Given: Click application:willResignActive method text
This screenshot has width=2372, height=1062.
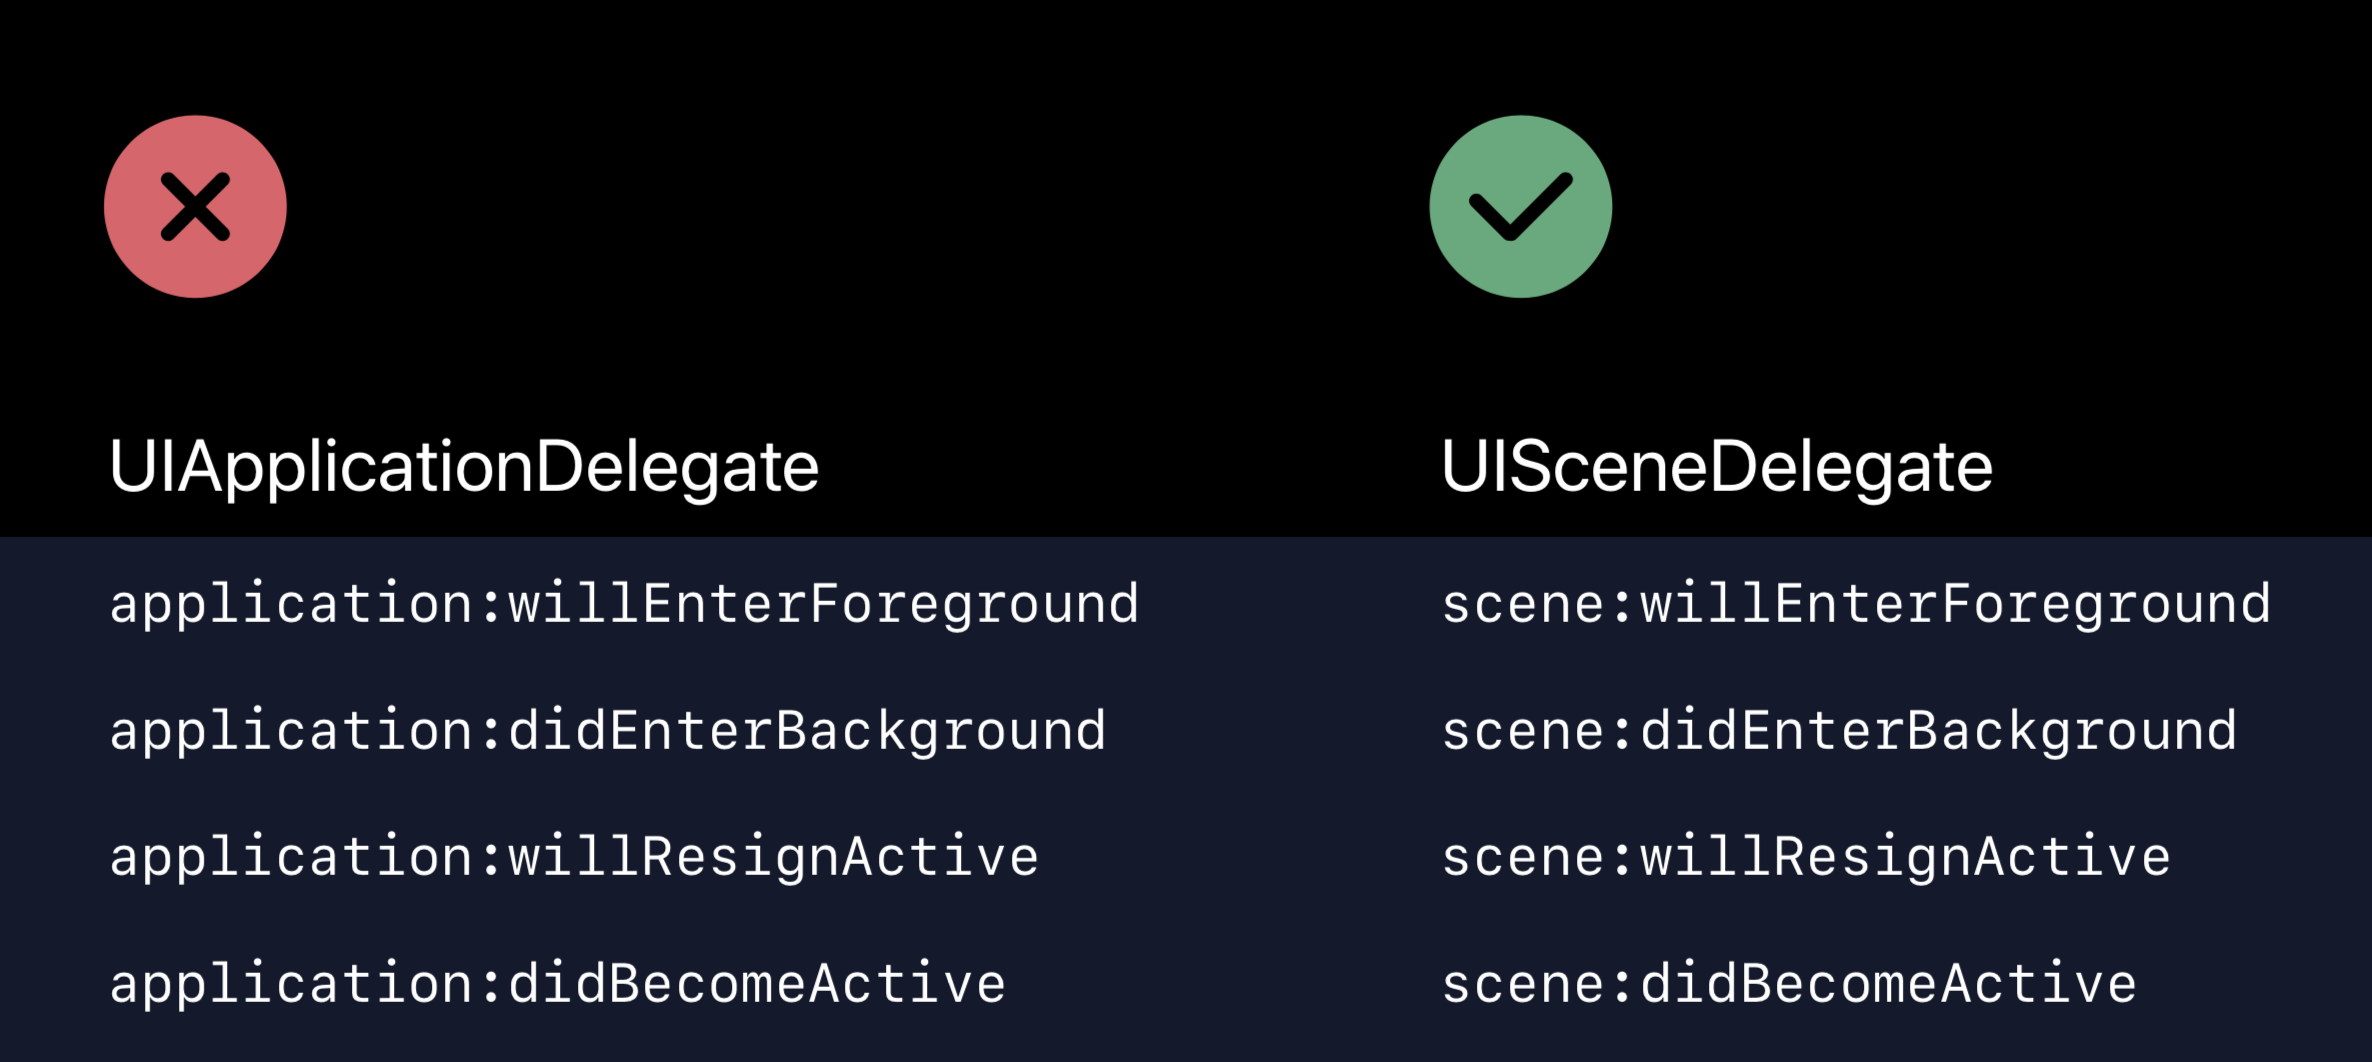Looking at the screenshot, I should (x=574, y=858).
